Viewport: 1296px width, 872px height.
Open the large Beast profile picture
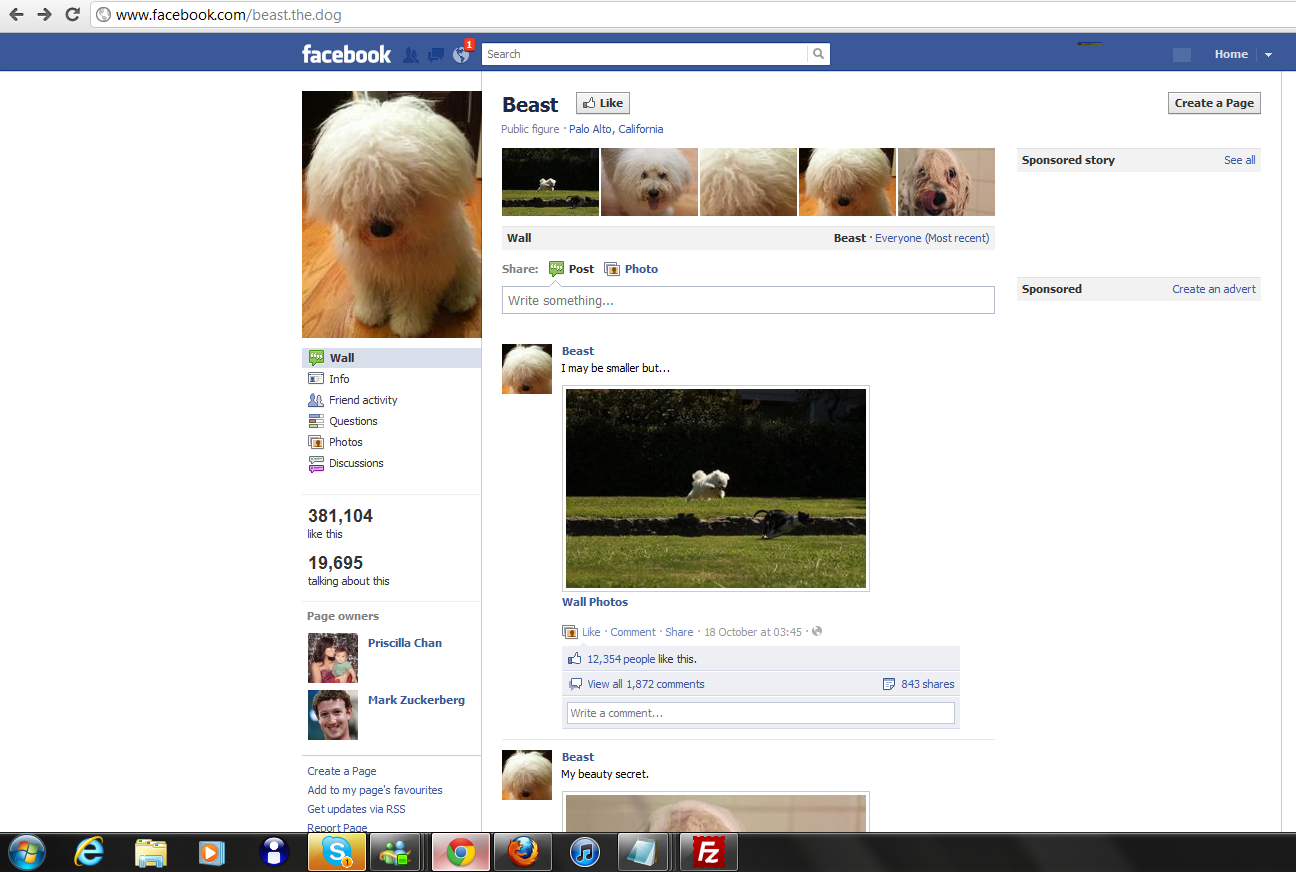coord(392,215)
